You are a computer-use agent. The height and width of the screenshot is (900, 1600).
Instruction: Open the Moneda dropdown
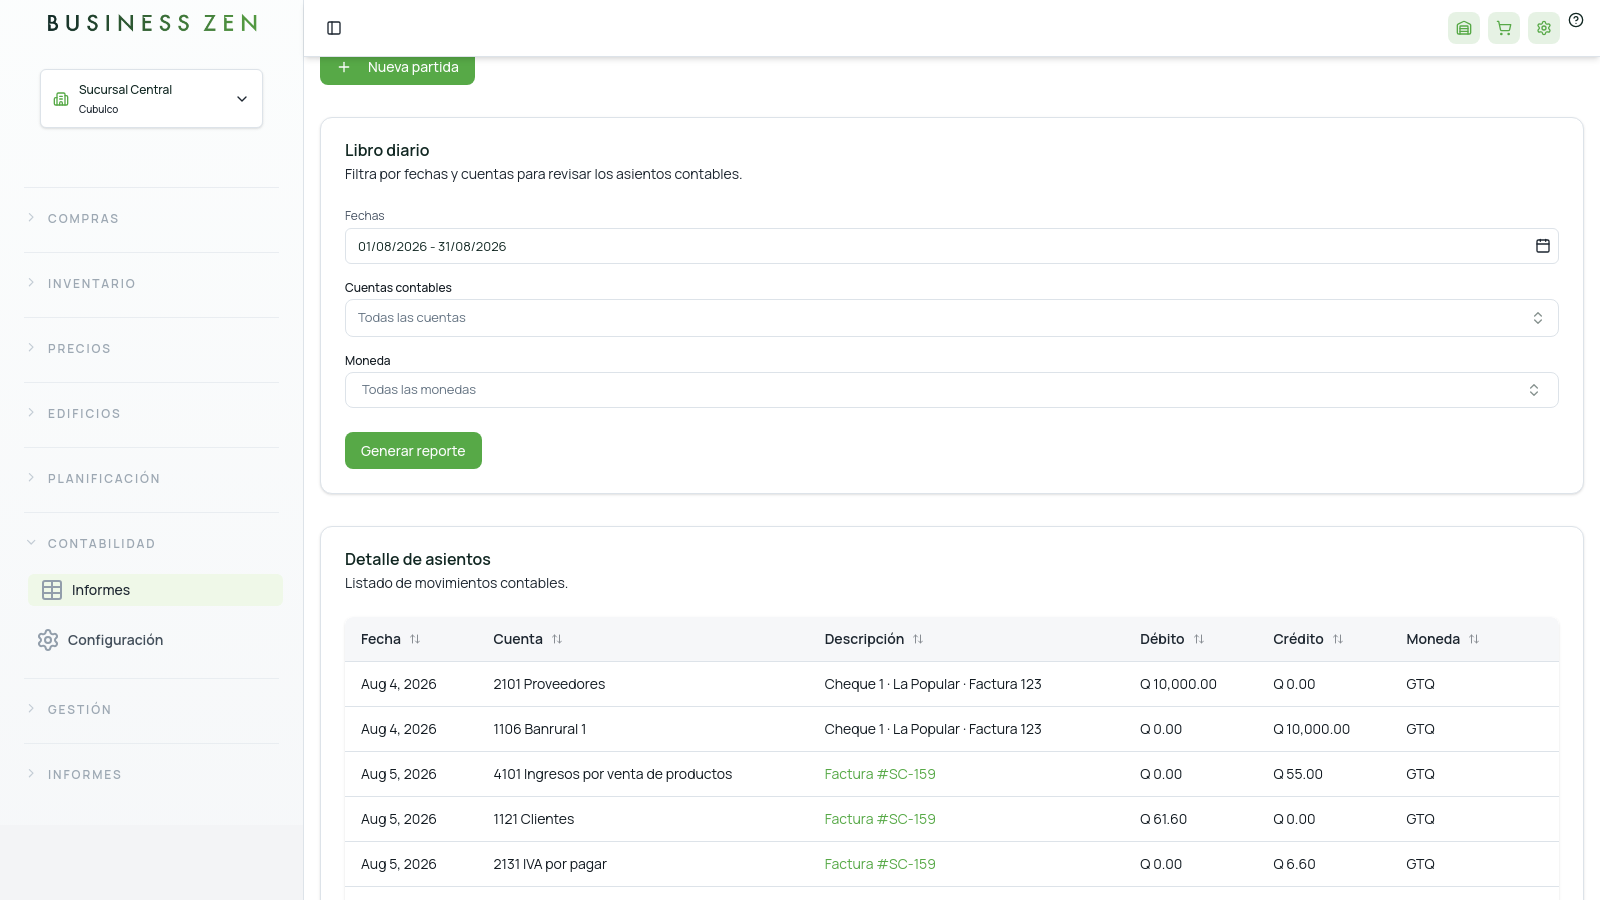tap(951, 390)
